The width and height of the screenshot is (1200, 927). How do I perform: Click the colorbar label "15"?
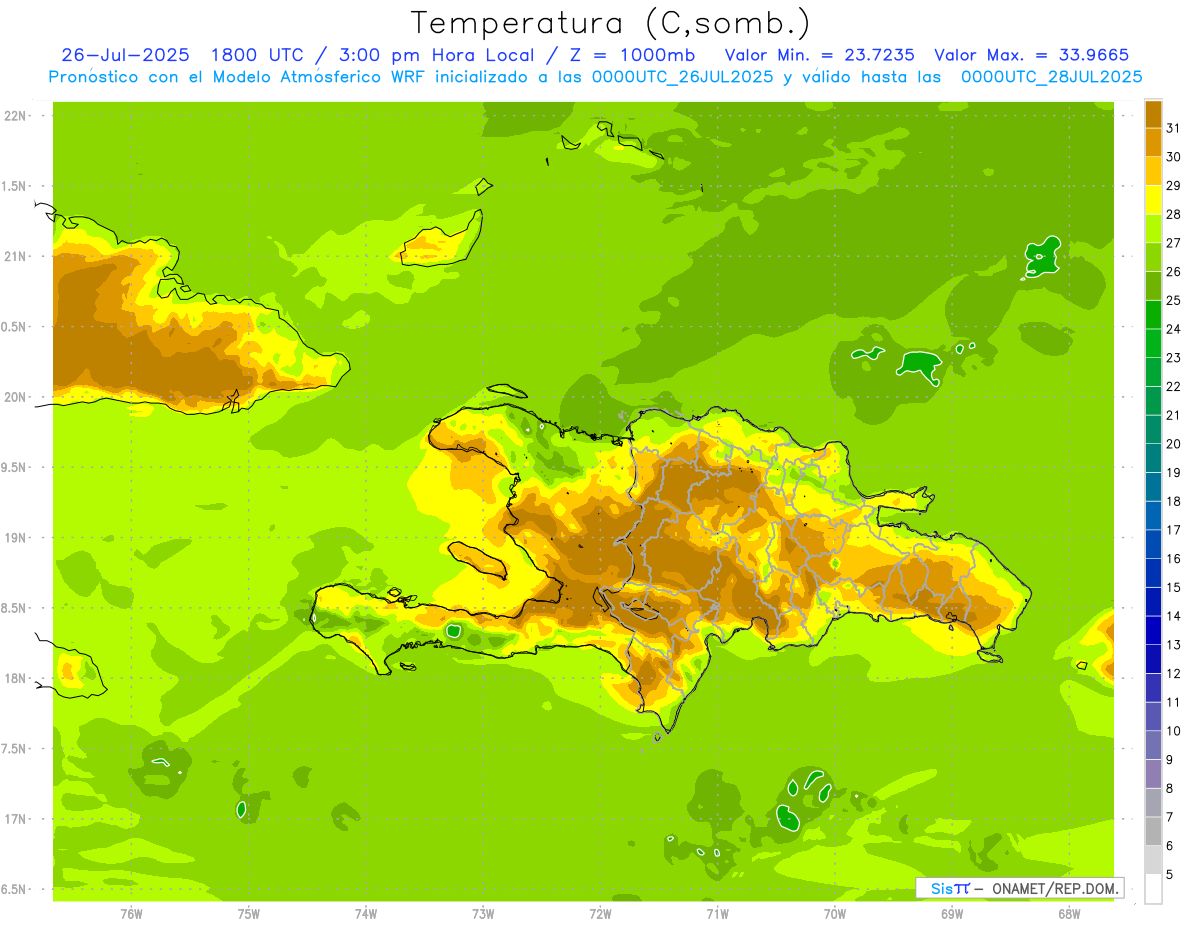pos(1173,588)
